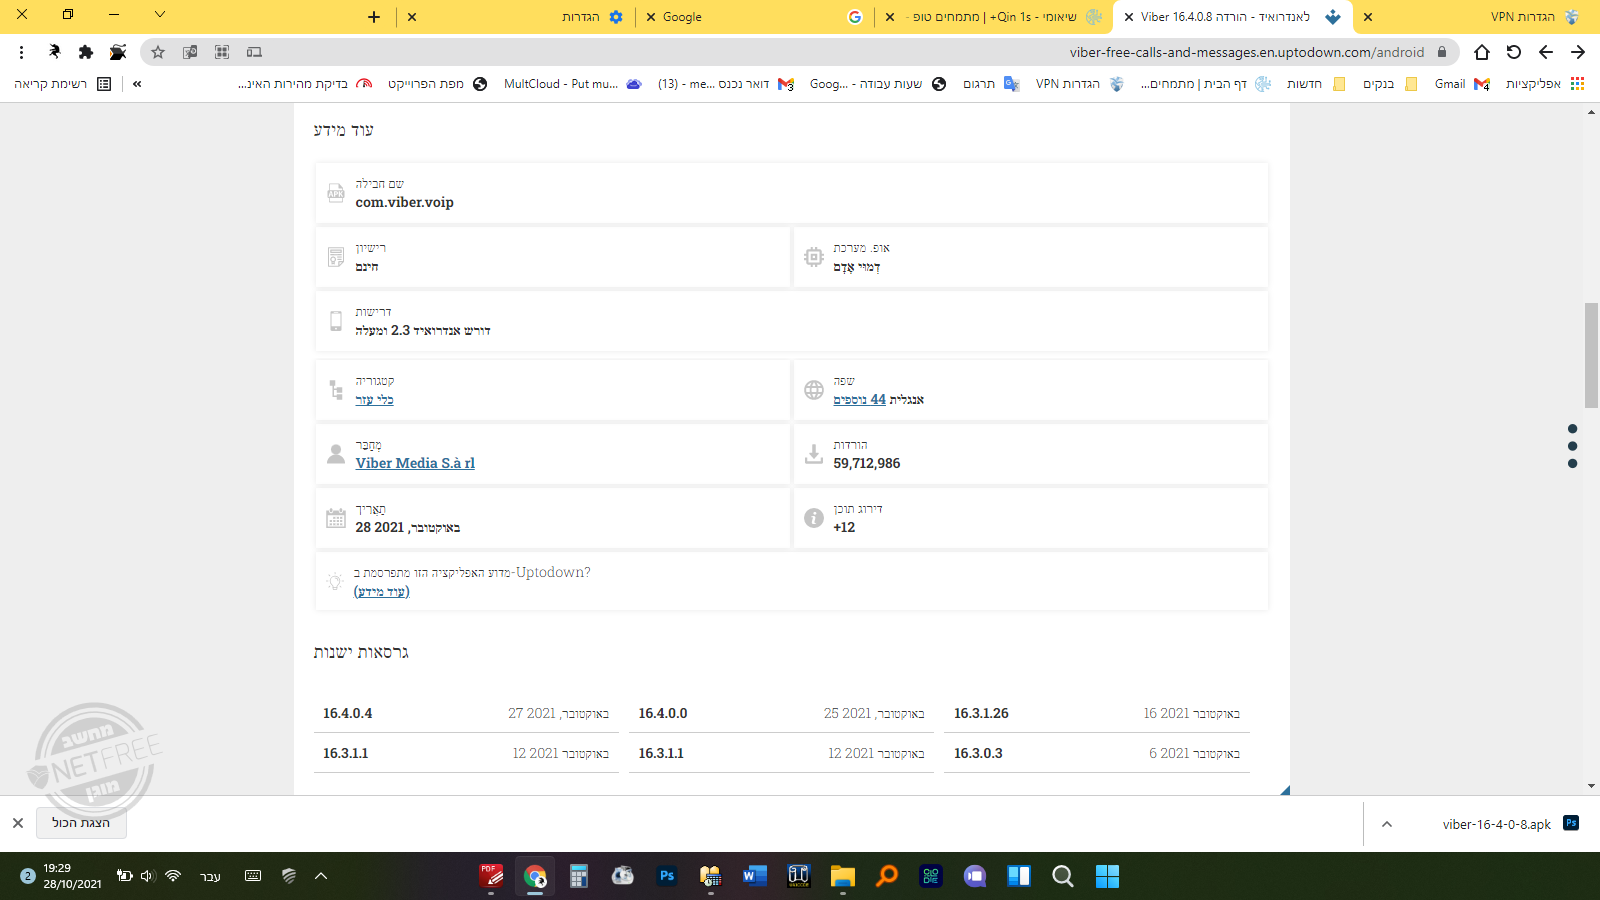Screen dimensions: 1600x900
Task: Open Chrome's three-dot menu
Action: click(x=21, y=52)
